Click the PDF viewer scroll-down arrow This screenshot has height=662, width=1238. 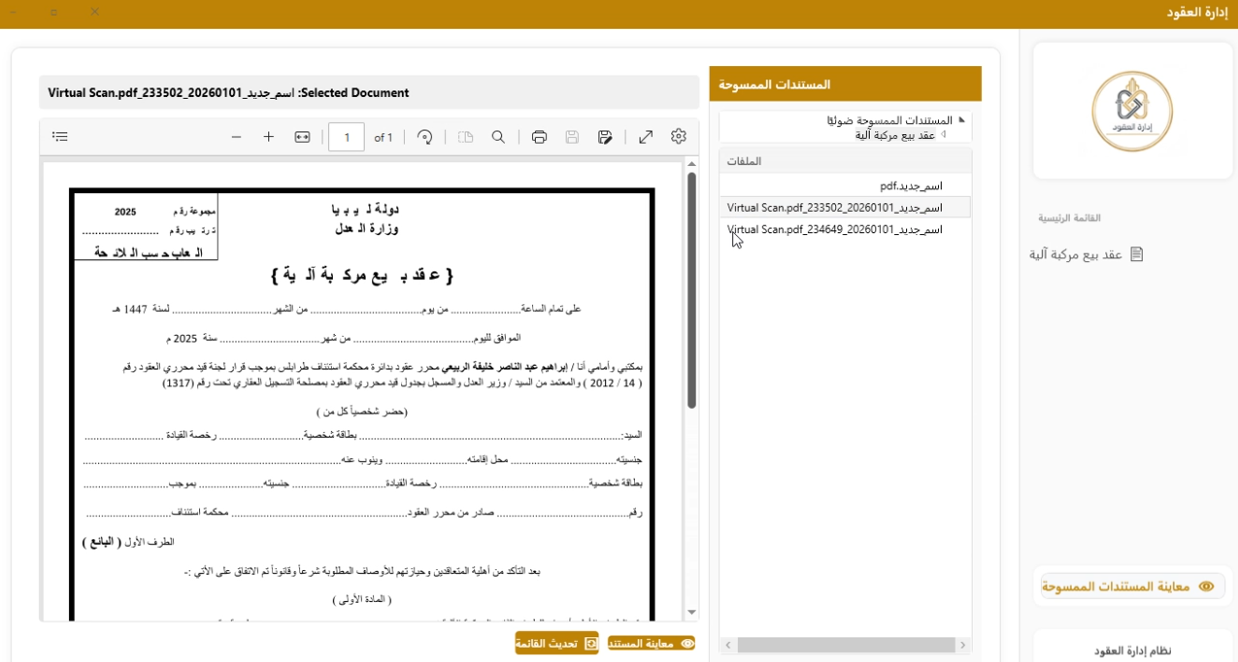point(691,612)
